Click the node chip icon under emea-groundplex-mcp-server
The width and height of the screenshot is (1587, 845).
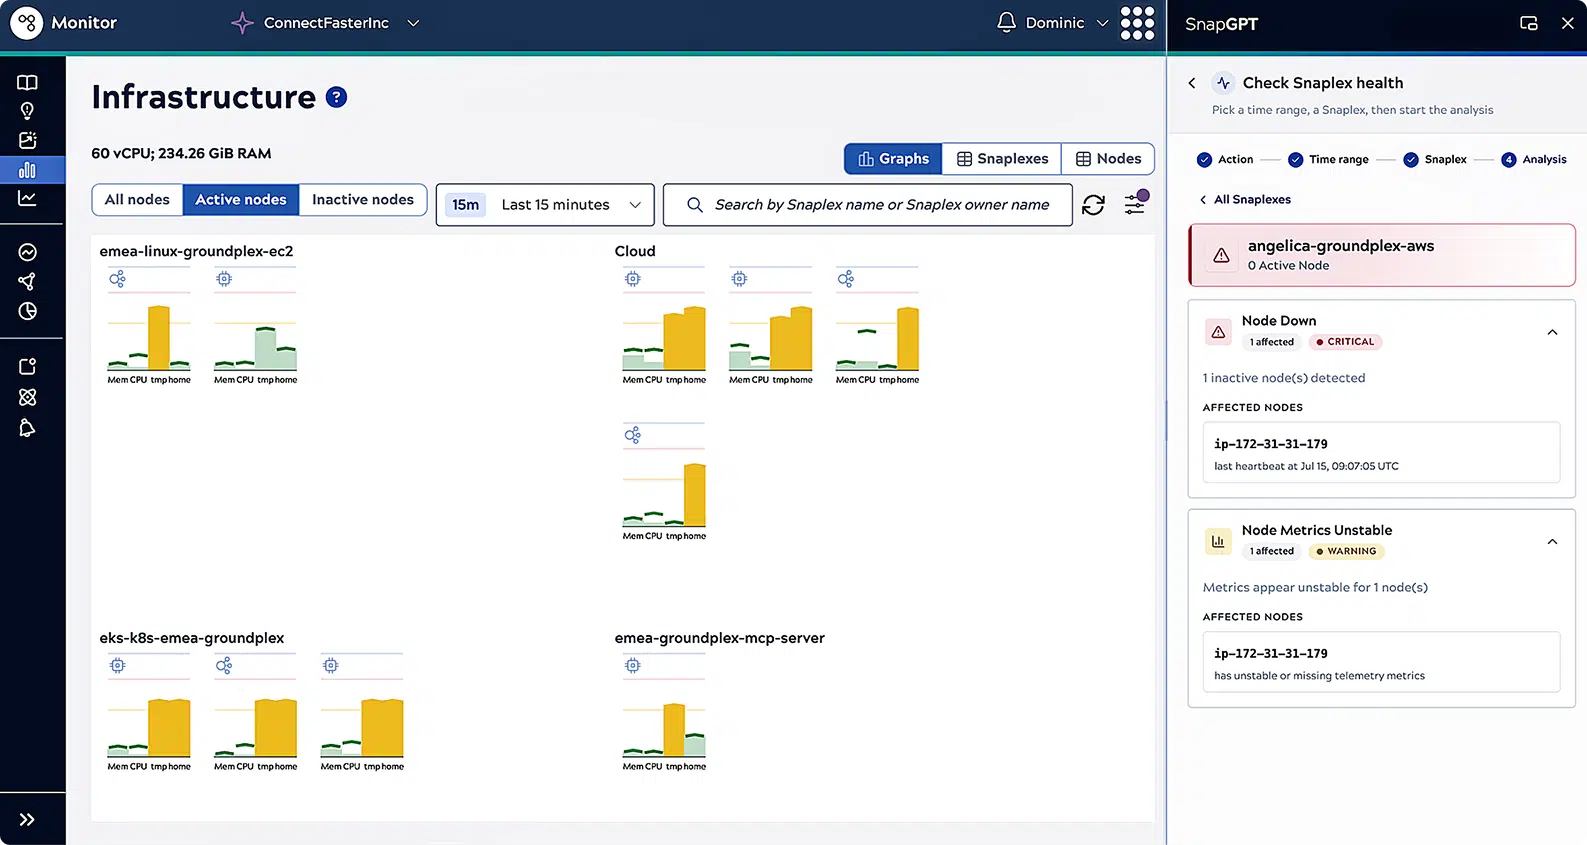632,665
